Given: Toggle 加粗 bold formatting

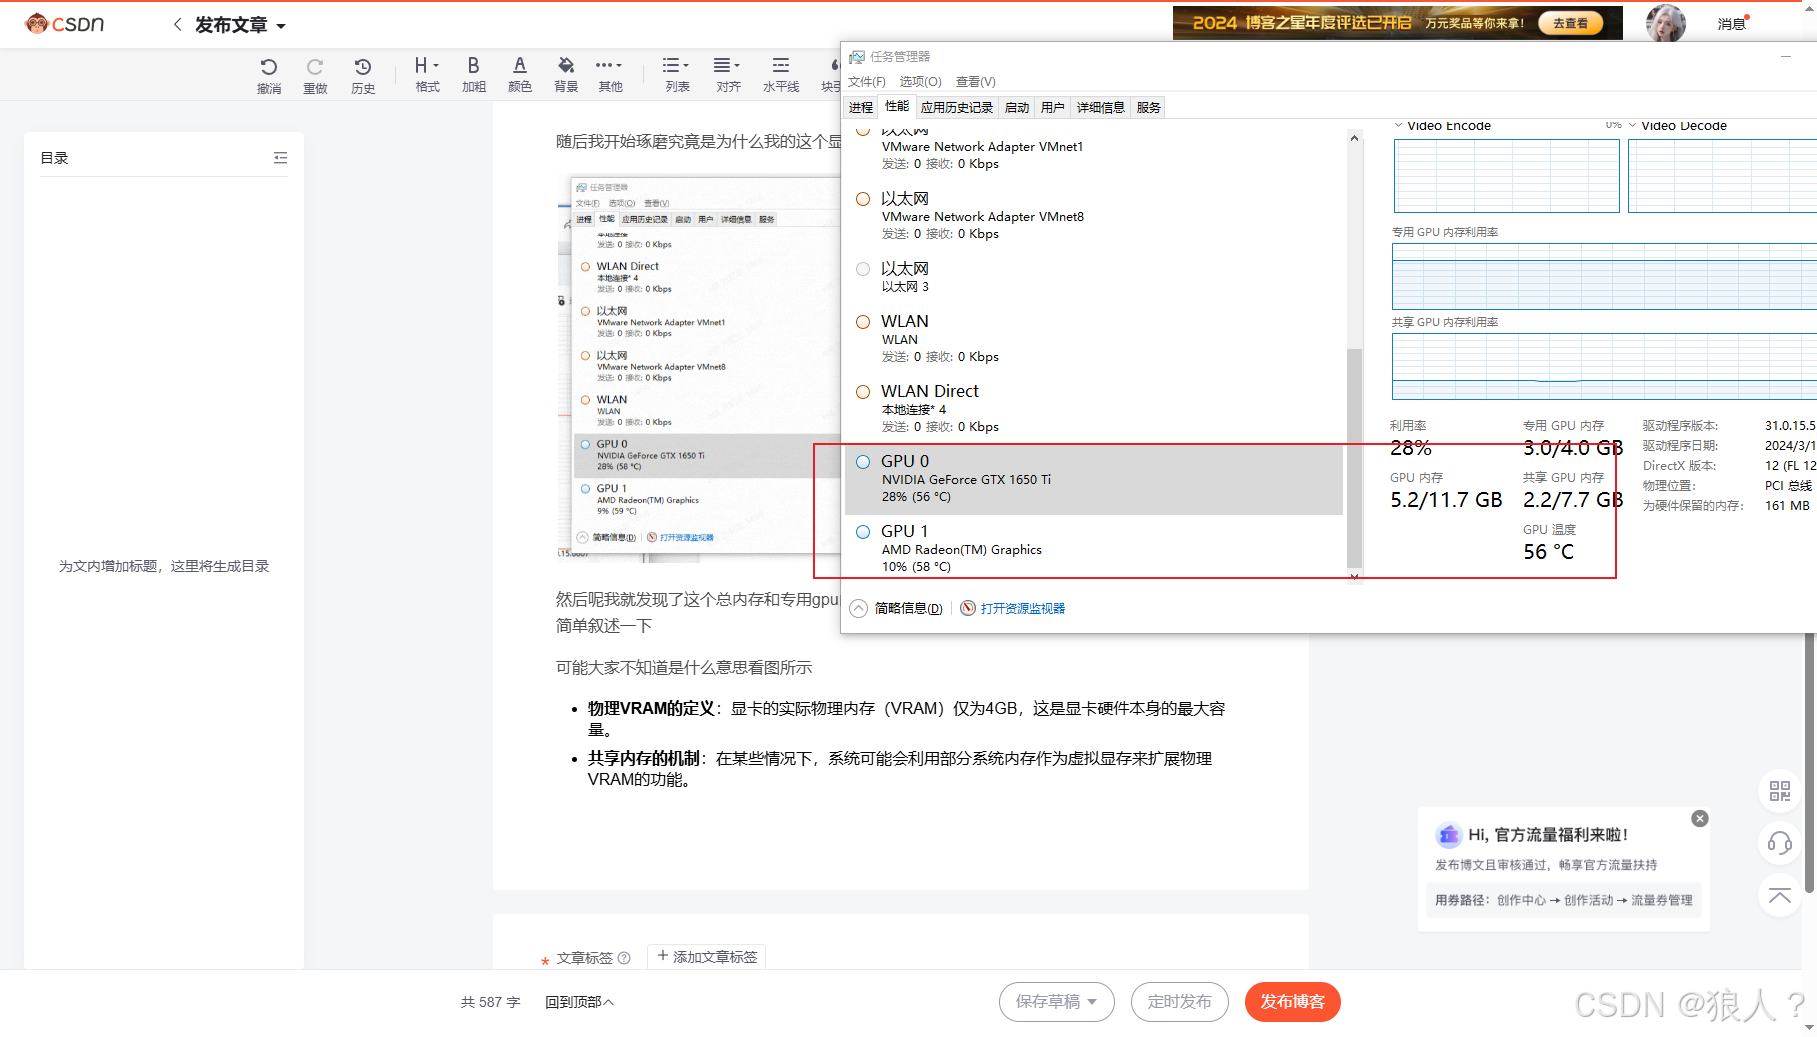Looking at the screenshot, I should (x=474, y=75).
